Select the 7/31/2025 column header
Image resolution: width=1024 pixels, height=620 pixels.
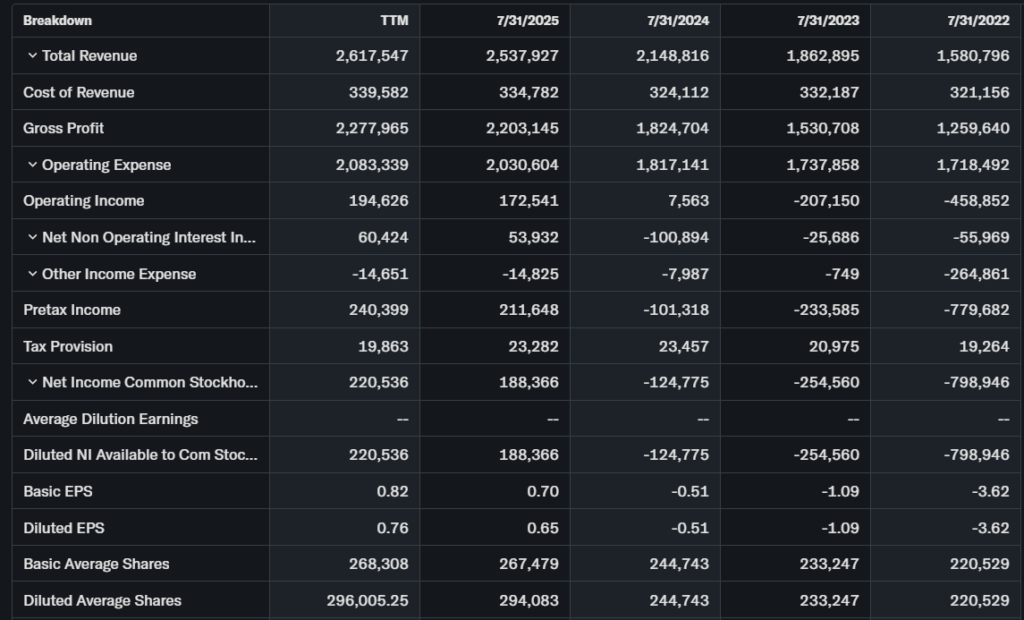pyautogui.click(x=530, y=20)
